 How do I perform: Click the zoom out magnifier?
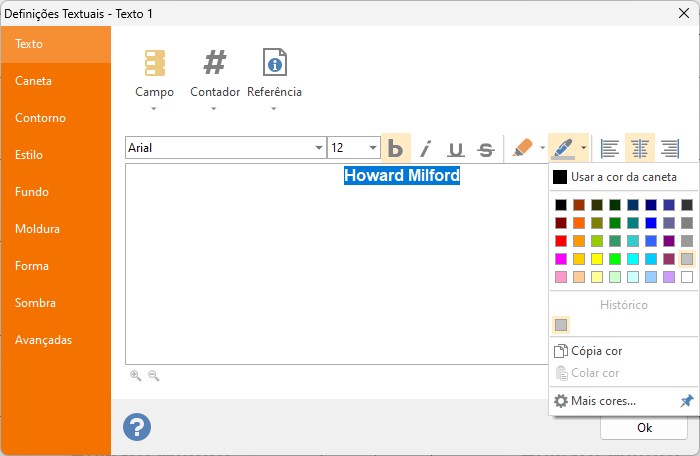tap(154, 376)
